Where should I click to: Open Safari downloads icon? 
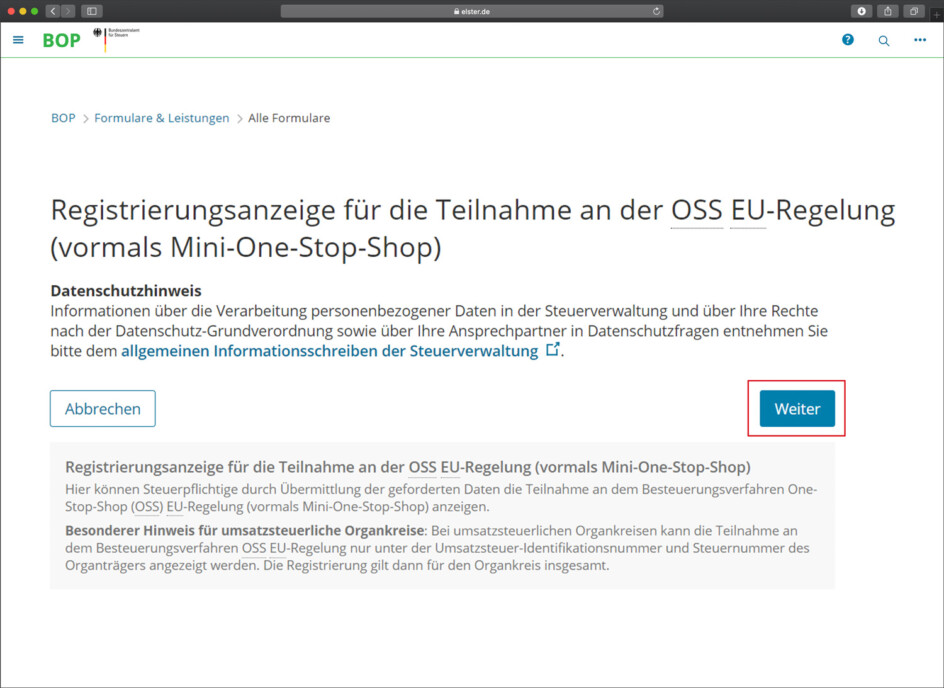pyautogui.click(x=860, y=11)
